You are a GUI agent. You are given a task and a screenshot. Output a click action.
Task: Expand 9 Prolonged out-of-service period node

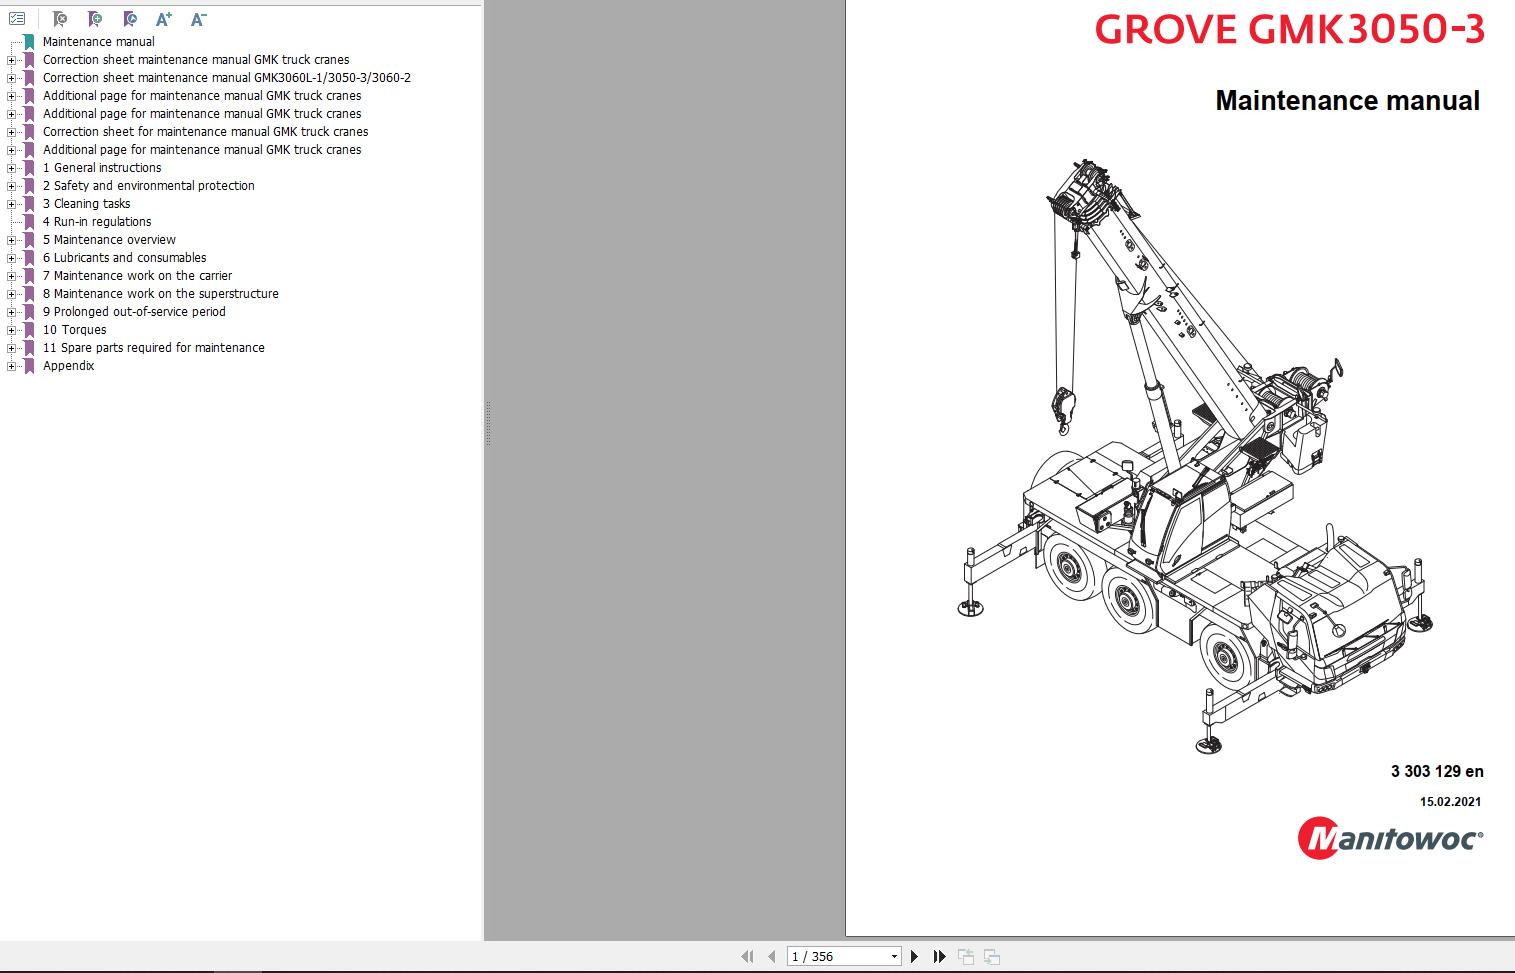(11, 312)
